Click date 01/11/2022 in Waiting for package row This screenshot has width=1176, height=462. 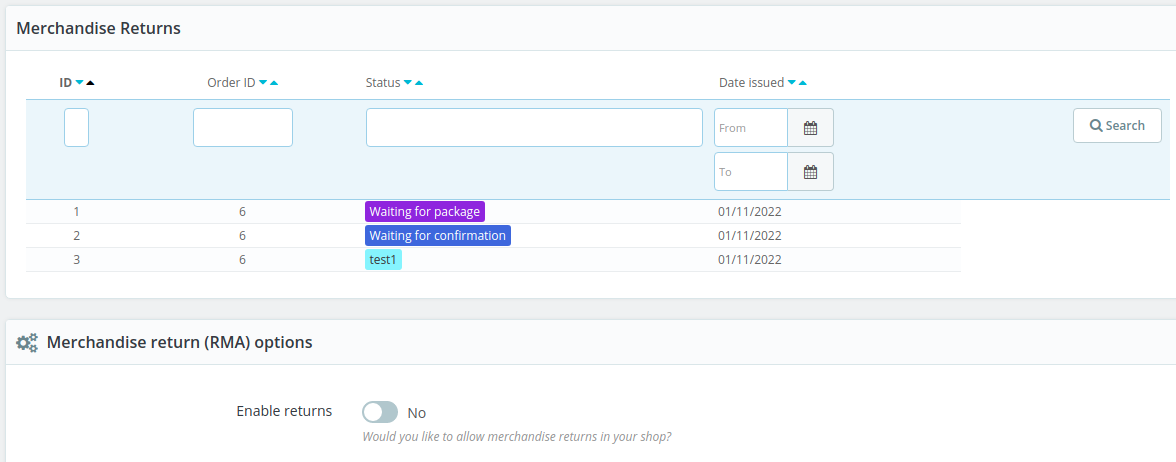(749, 212)
